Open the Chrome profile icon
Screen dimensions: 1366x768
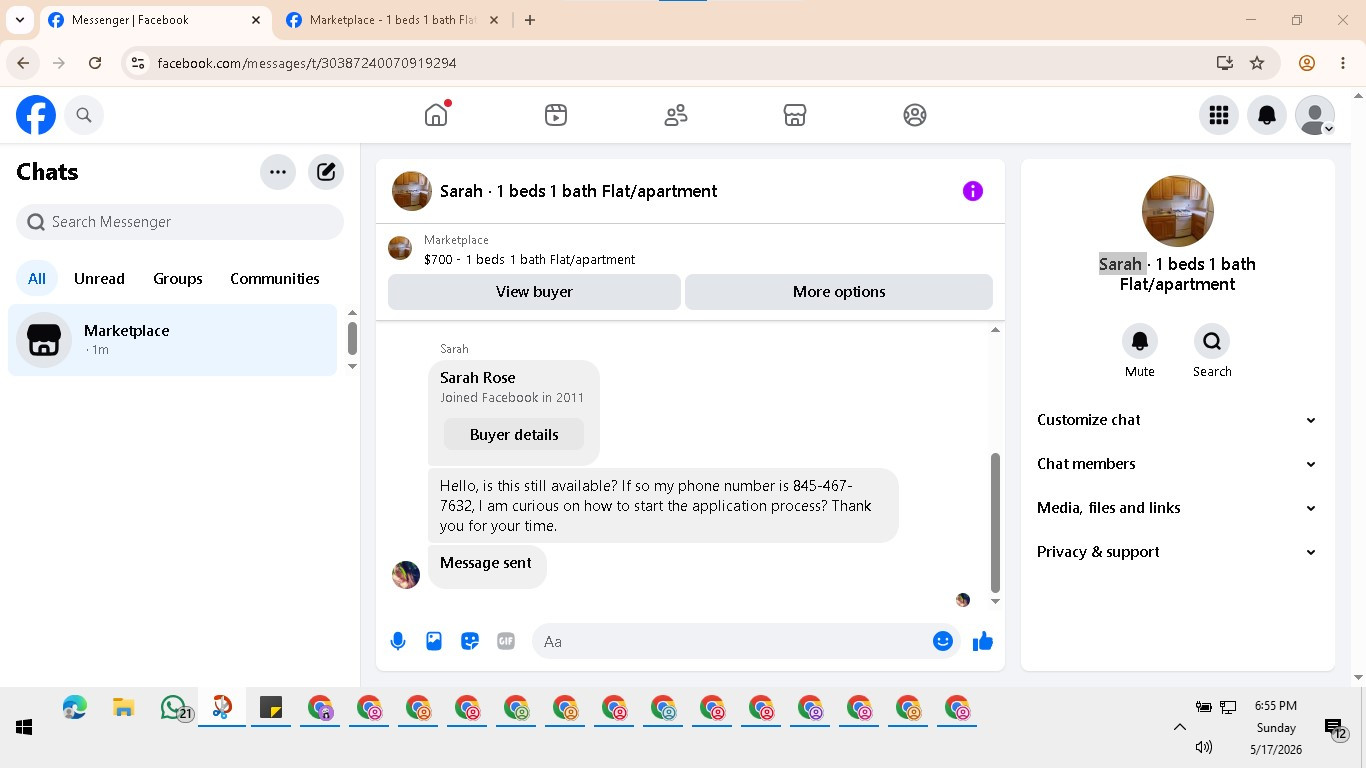point(1307,63)
